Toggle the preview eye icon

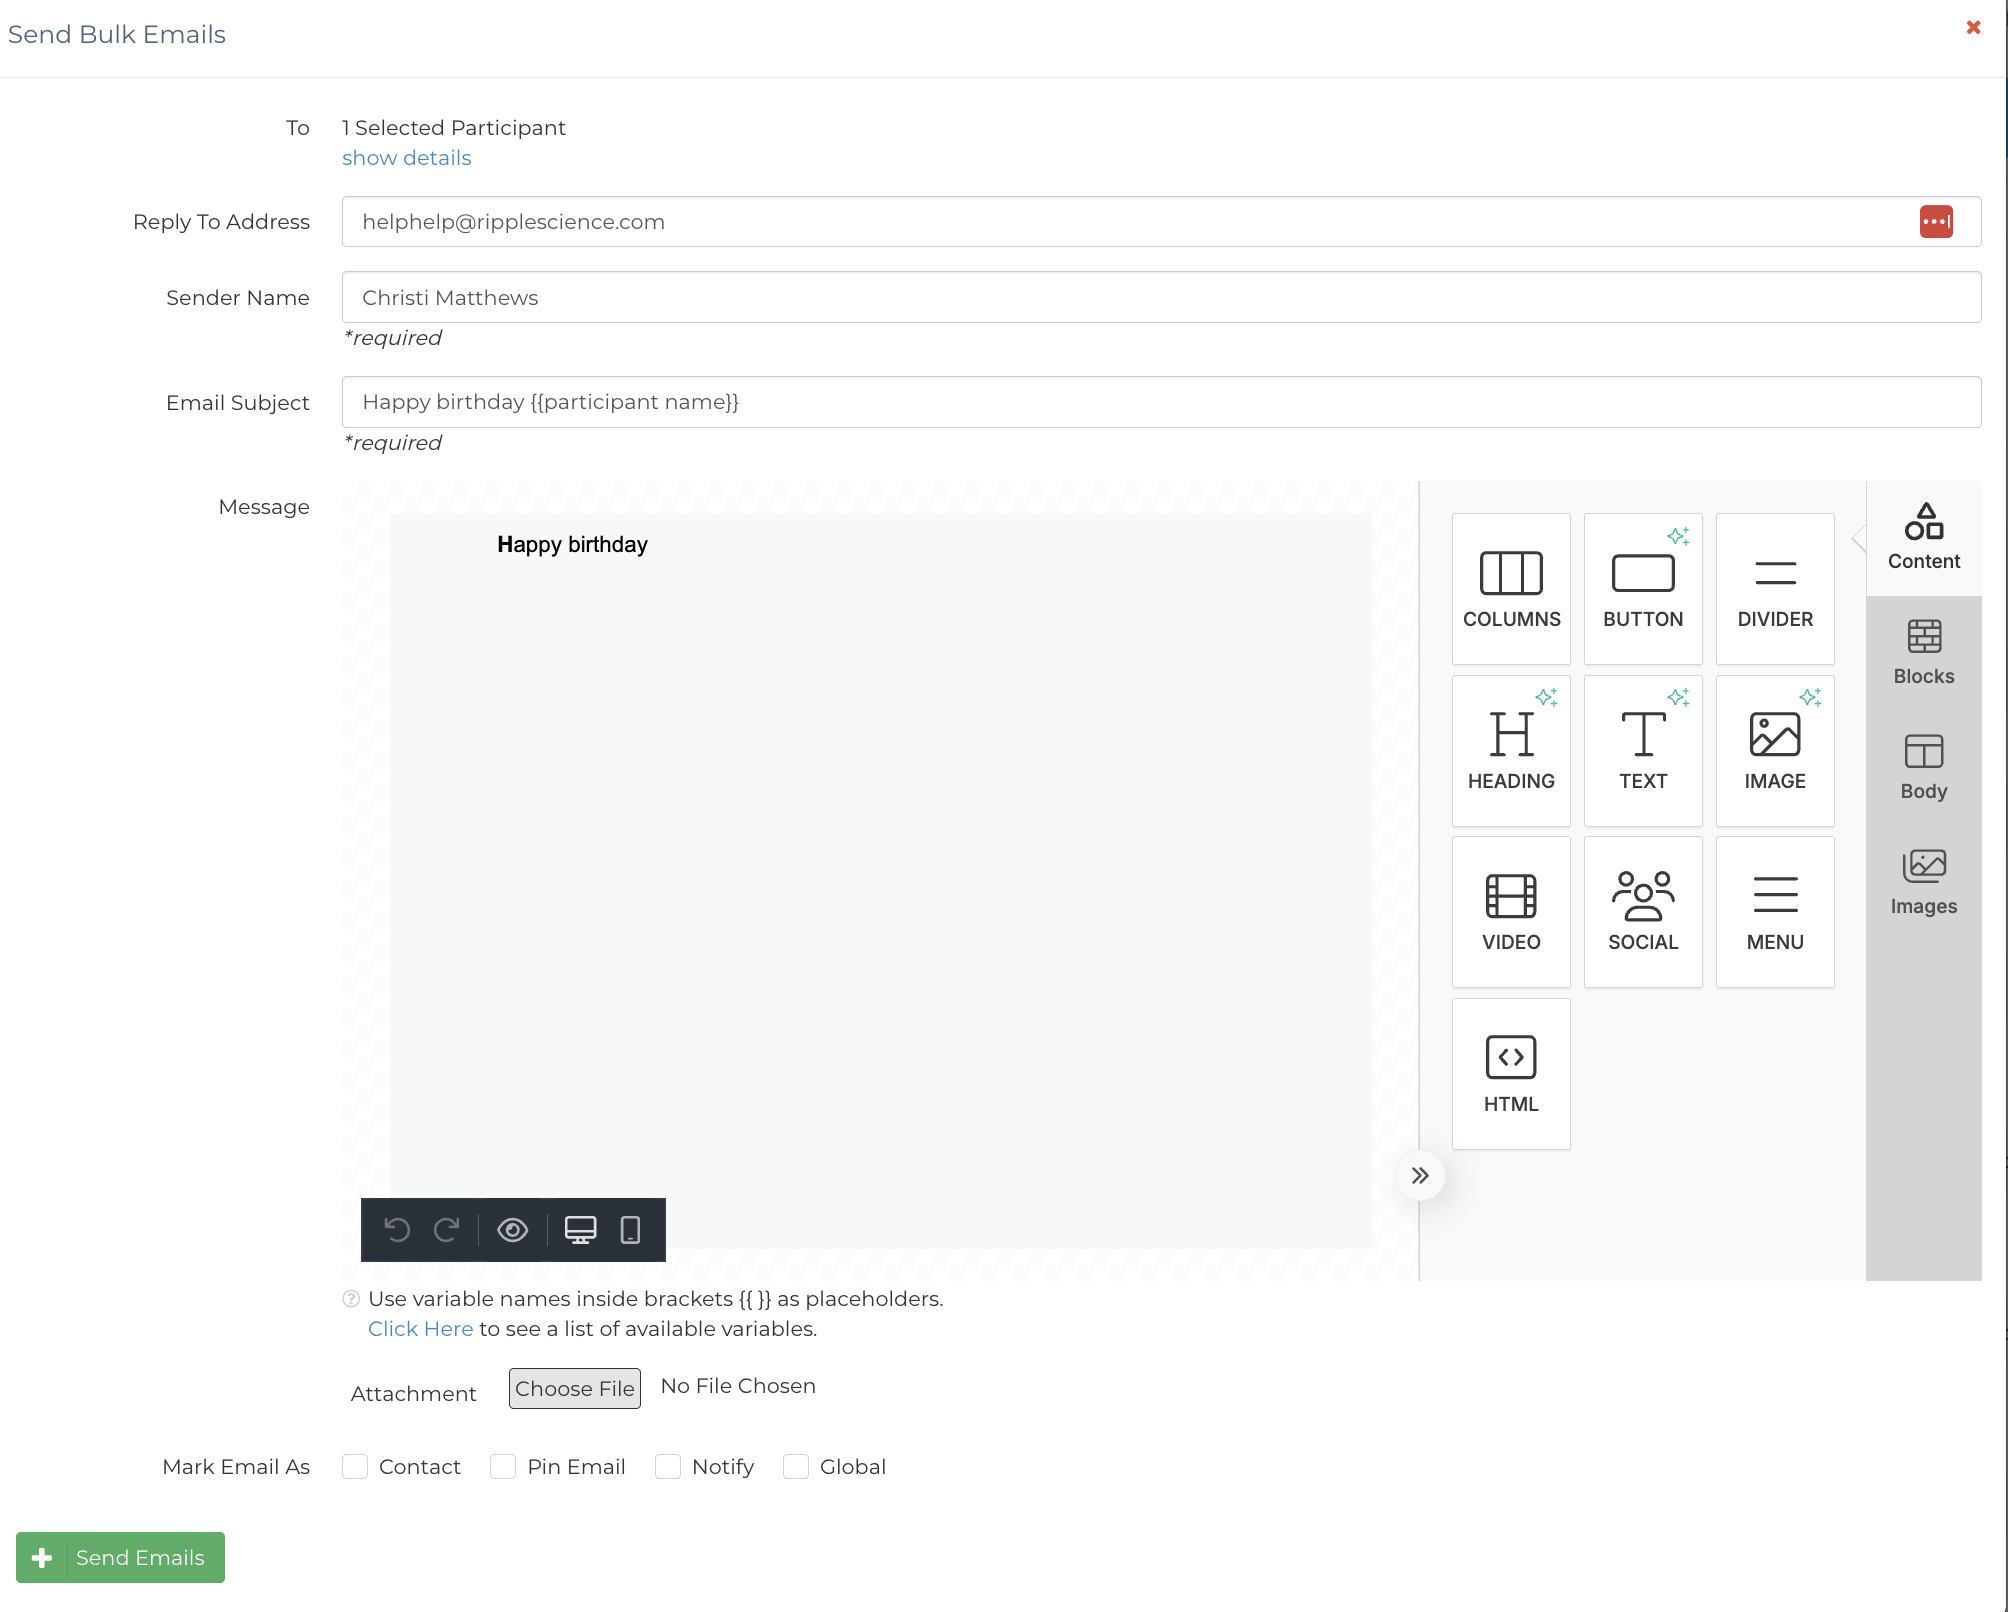(x=512, y=1230)
